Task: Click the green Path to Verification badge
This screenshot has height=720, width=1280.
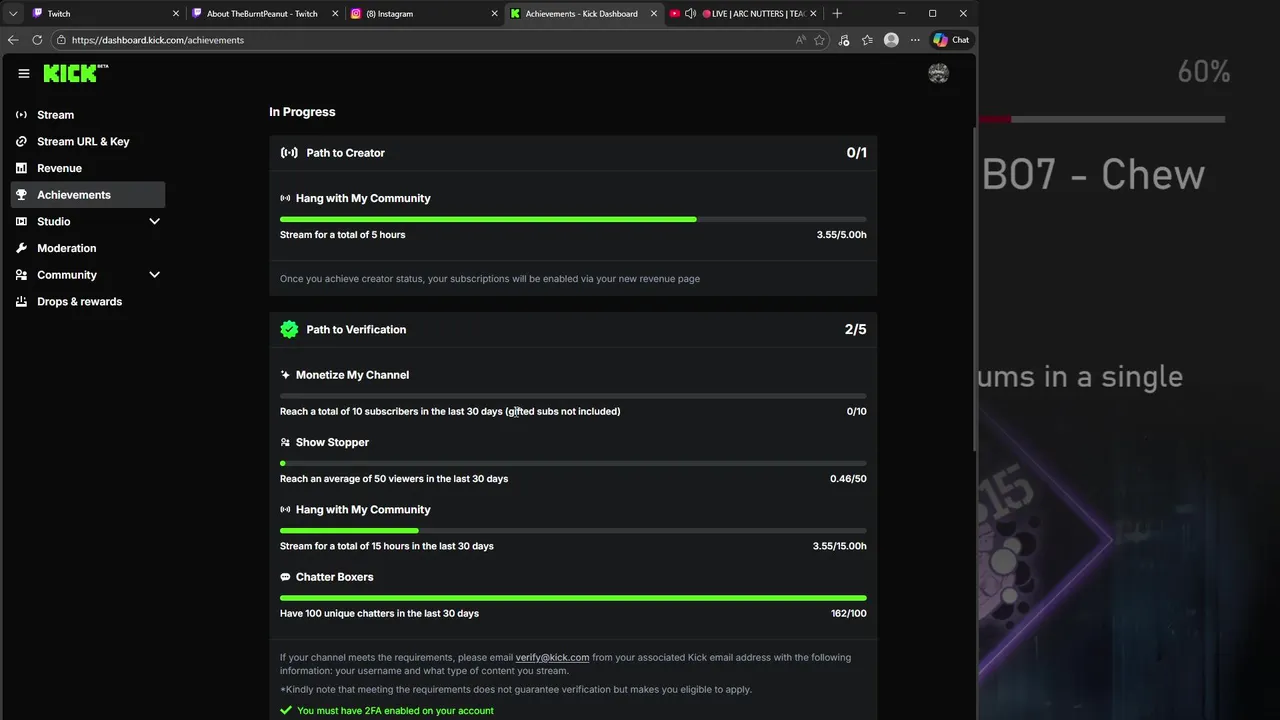Action: 289,329
